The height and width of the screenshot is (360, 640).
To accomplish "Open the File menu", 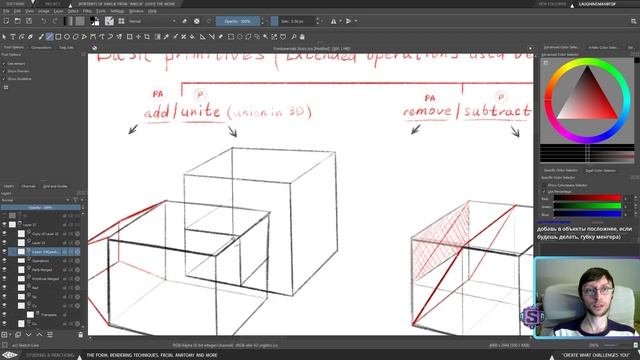I will tap(6, 11).
